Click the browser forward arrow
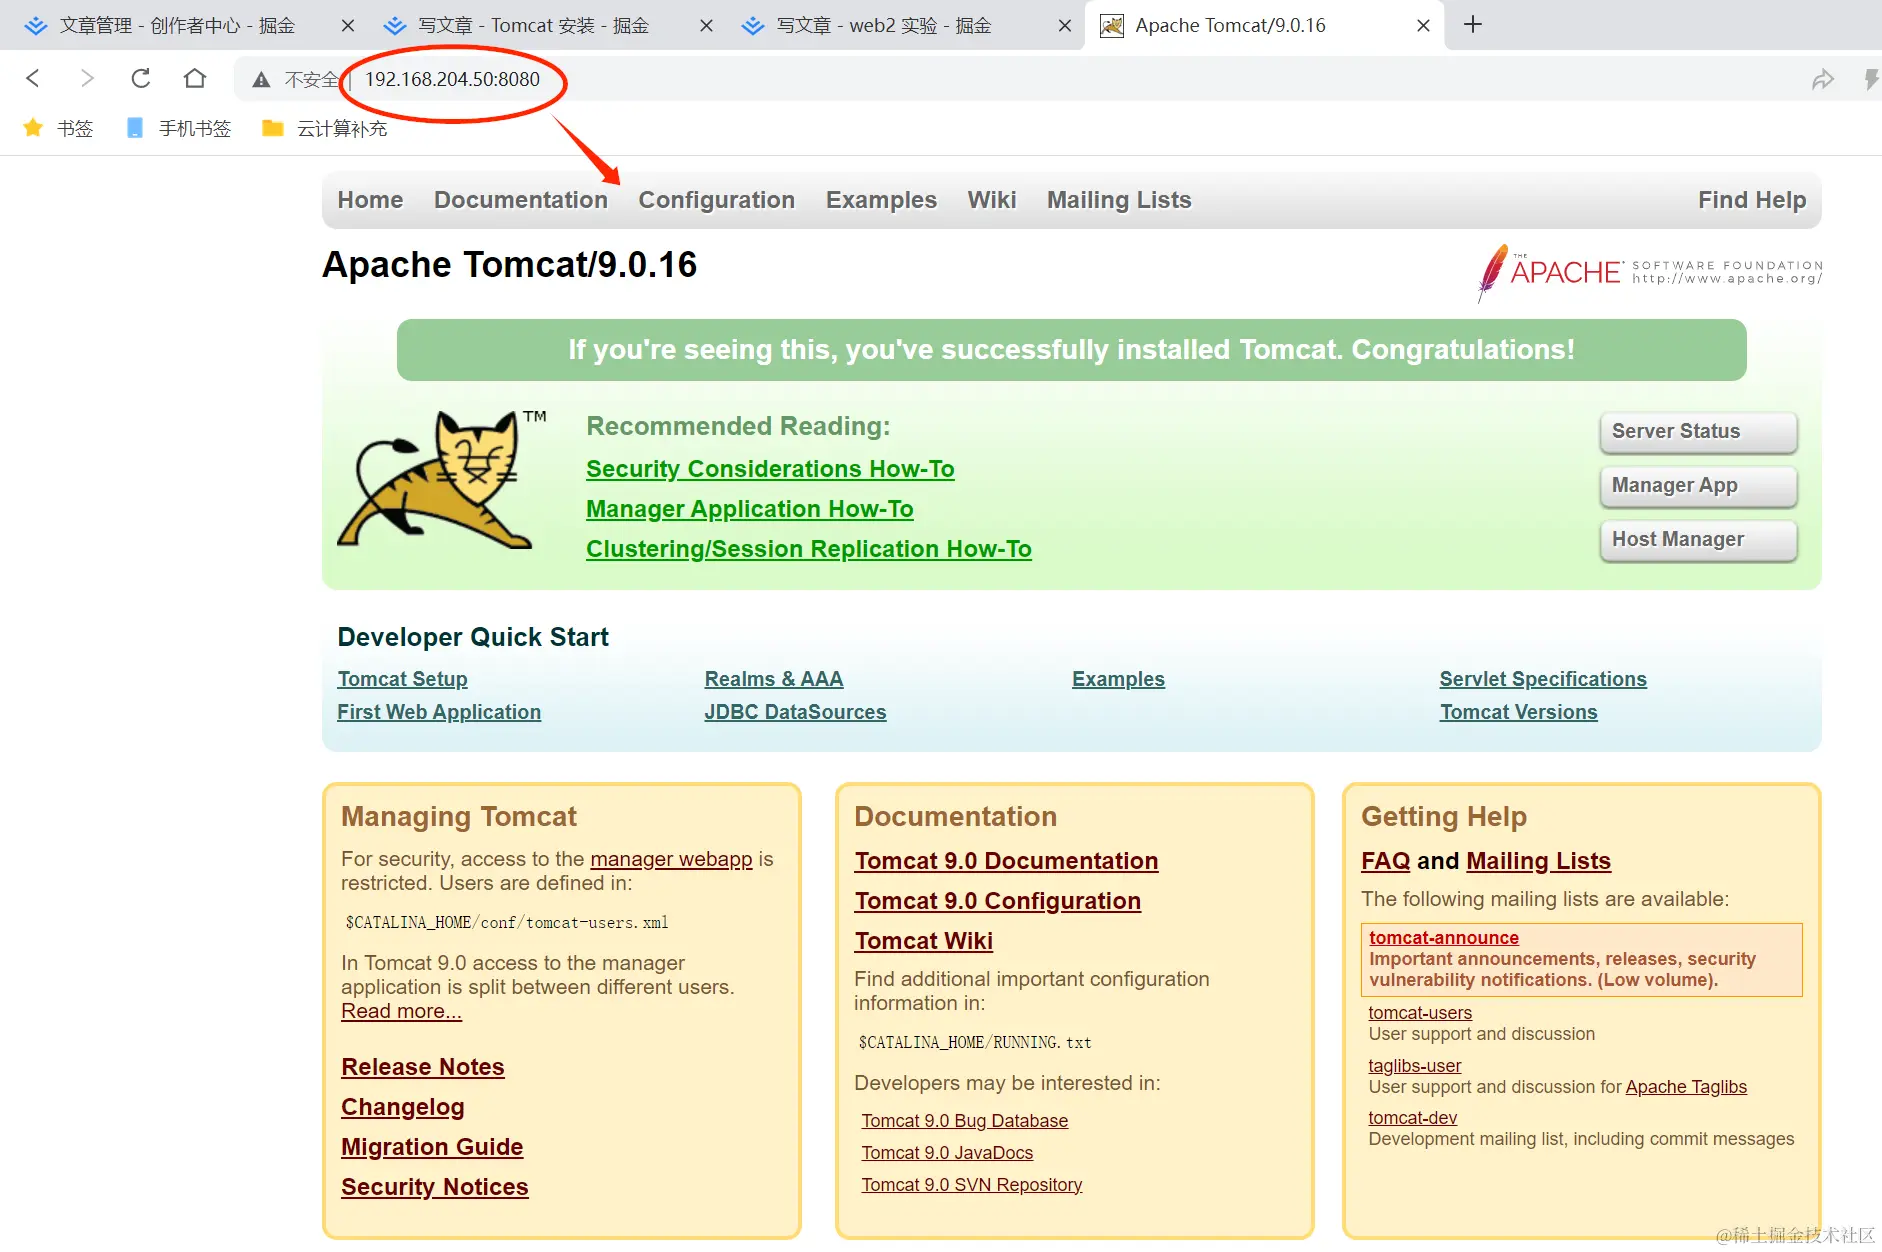Screen dimensions: 1882x1252 coord(87,78)
